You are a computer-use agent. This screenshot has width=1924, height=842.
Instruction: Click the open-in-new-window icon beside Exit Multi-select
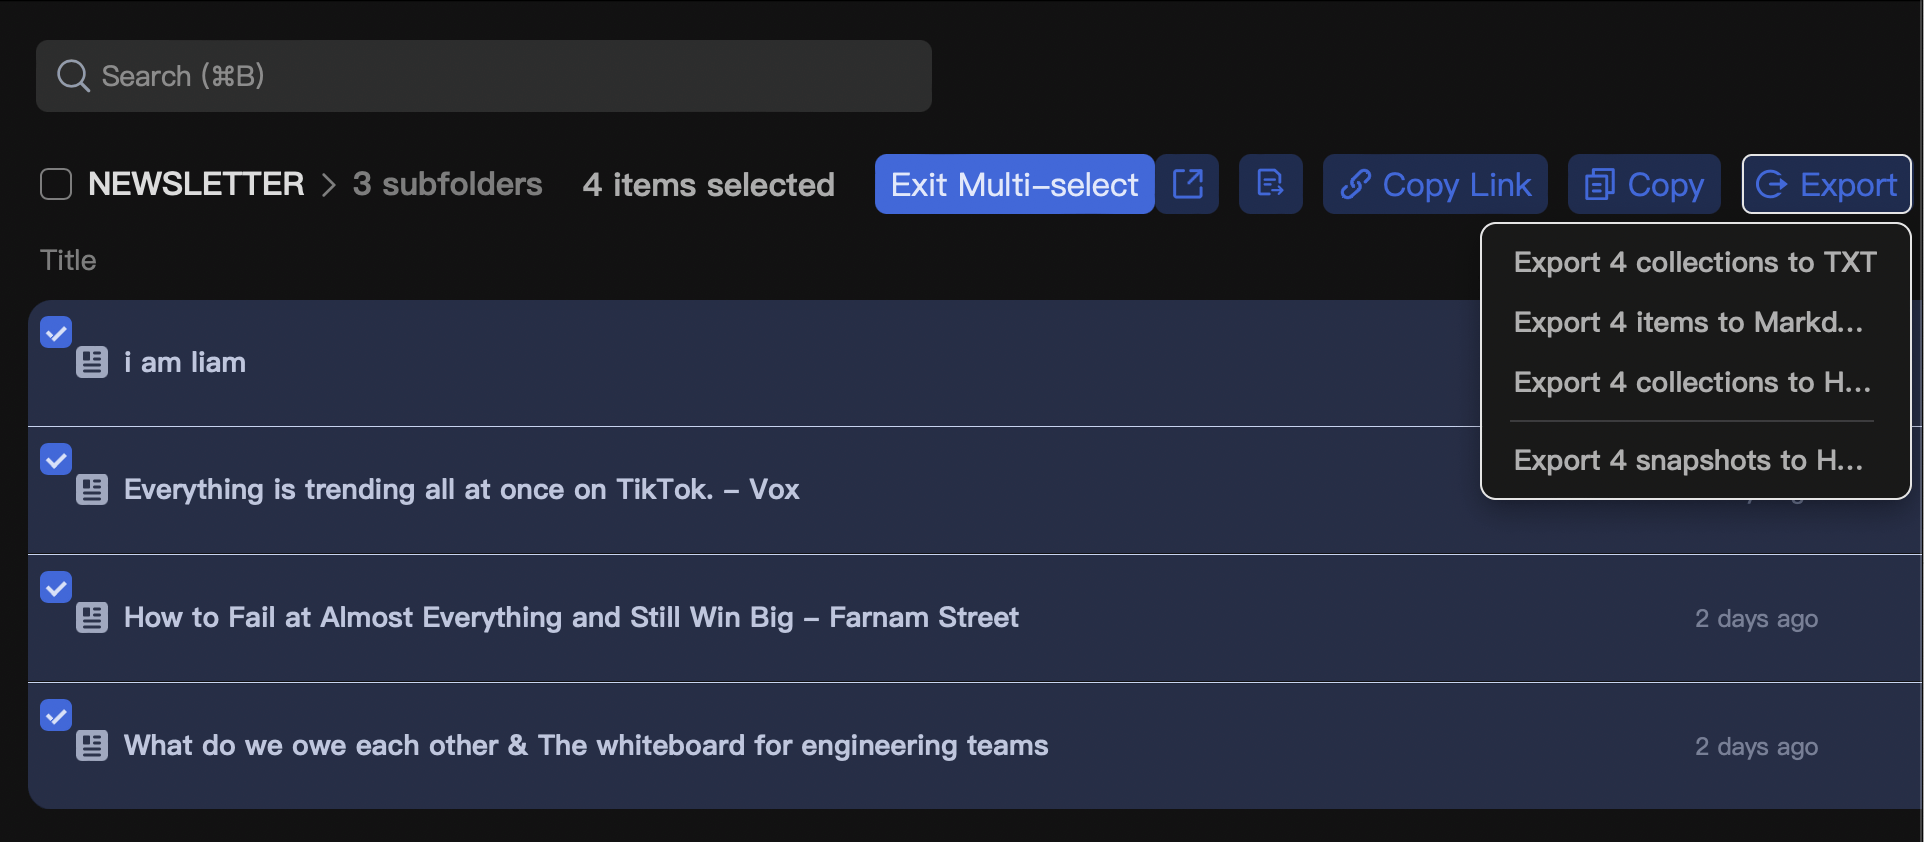[1188, 184]
